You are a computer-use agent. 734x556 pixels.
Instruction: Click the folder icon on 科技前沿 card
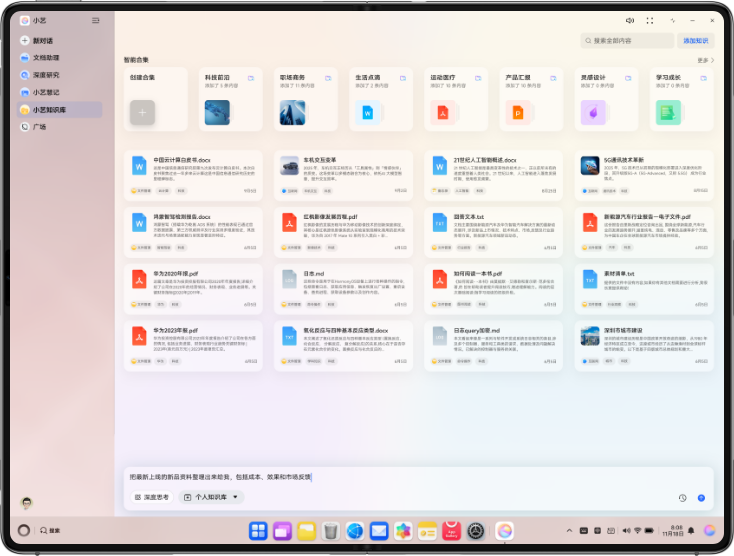pos(251,78)
